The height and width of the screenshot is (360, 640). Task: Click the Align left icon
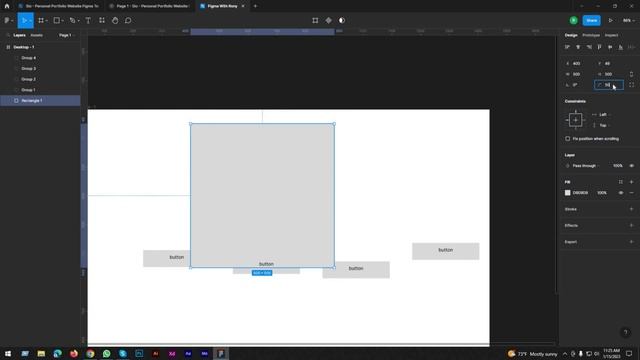click(x=567, y=47)
